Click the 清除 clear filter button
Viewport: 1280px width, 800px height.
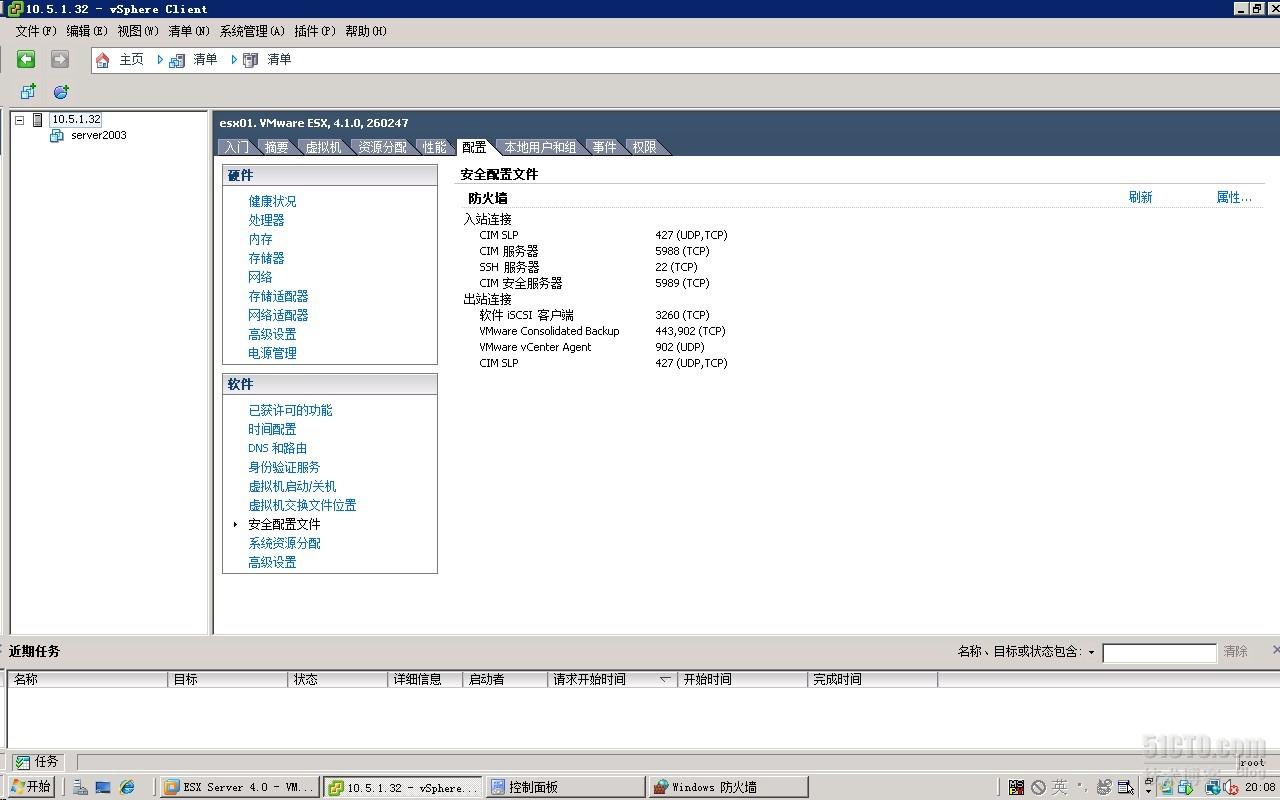click(1236, 652)
